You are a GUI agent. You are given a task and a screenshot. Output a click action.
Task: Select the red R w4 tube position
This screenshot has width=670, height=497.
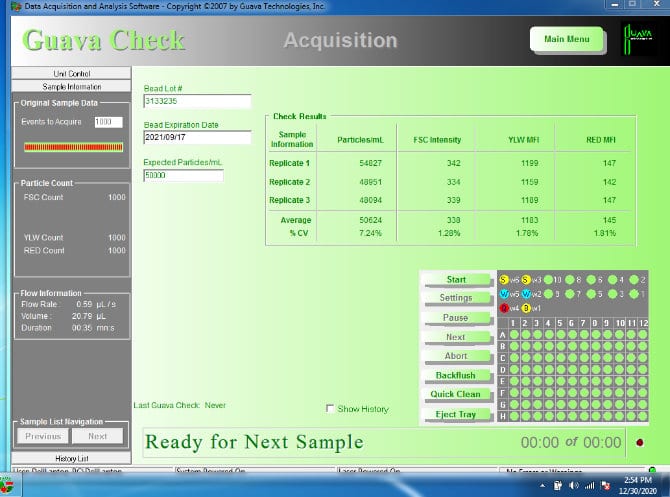tap(504, 308)
